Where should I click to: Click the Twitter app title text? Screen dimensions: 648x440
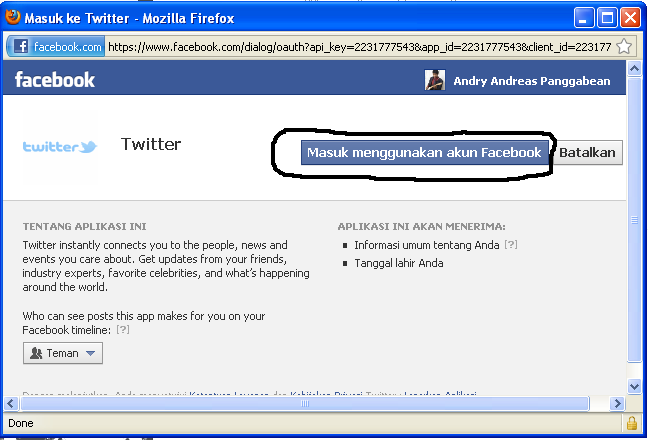[151, 144]
